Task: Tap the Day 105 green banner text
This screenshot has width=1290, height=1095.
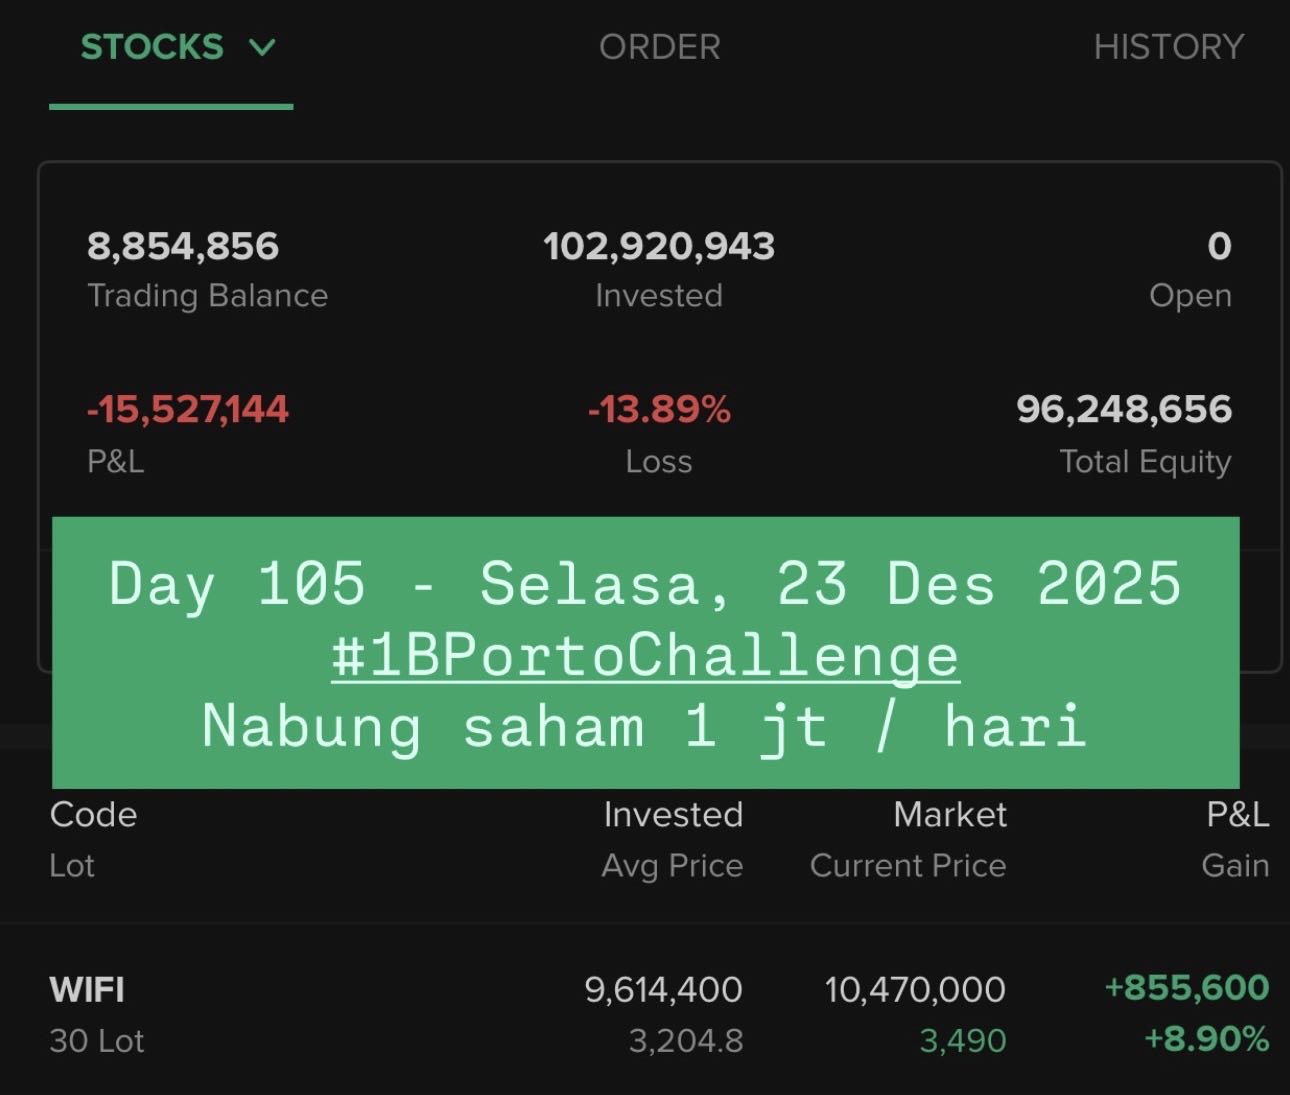Action: click(x=645, y=584)
